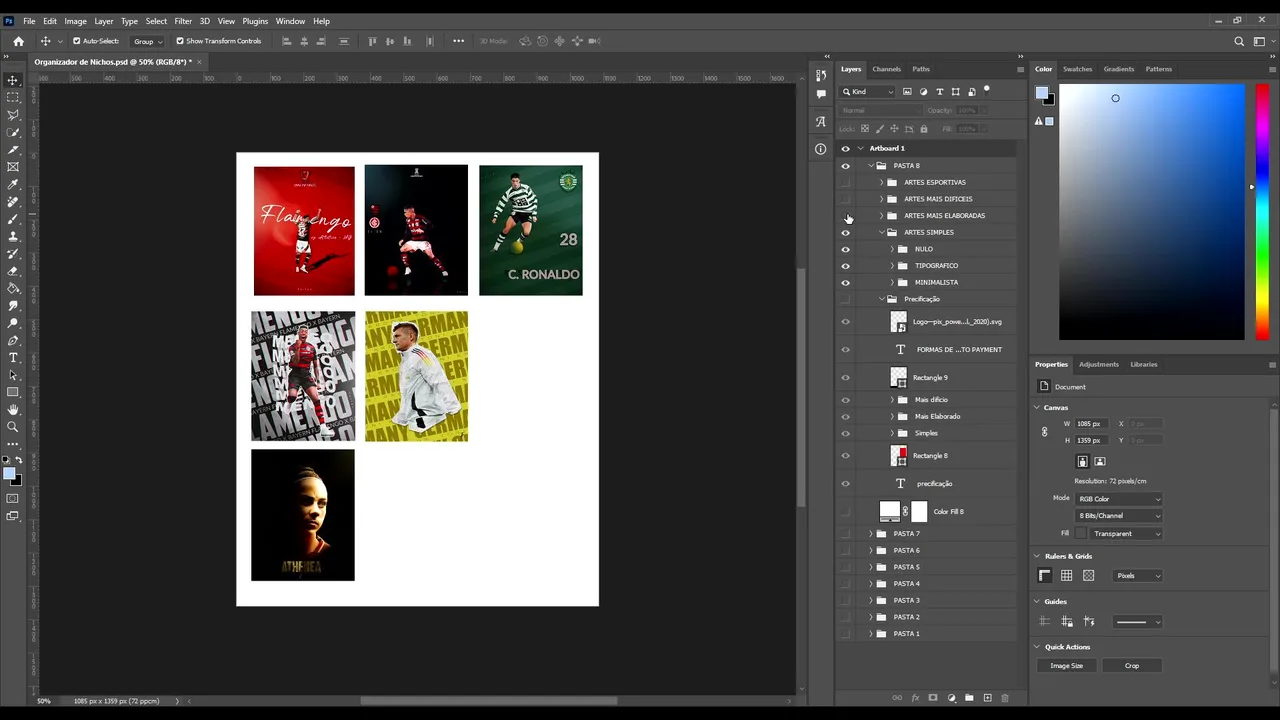Delete layer using trash icon
This screenshot has height=720, width=1280.
point(1005,698)
